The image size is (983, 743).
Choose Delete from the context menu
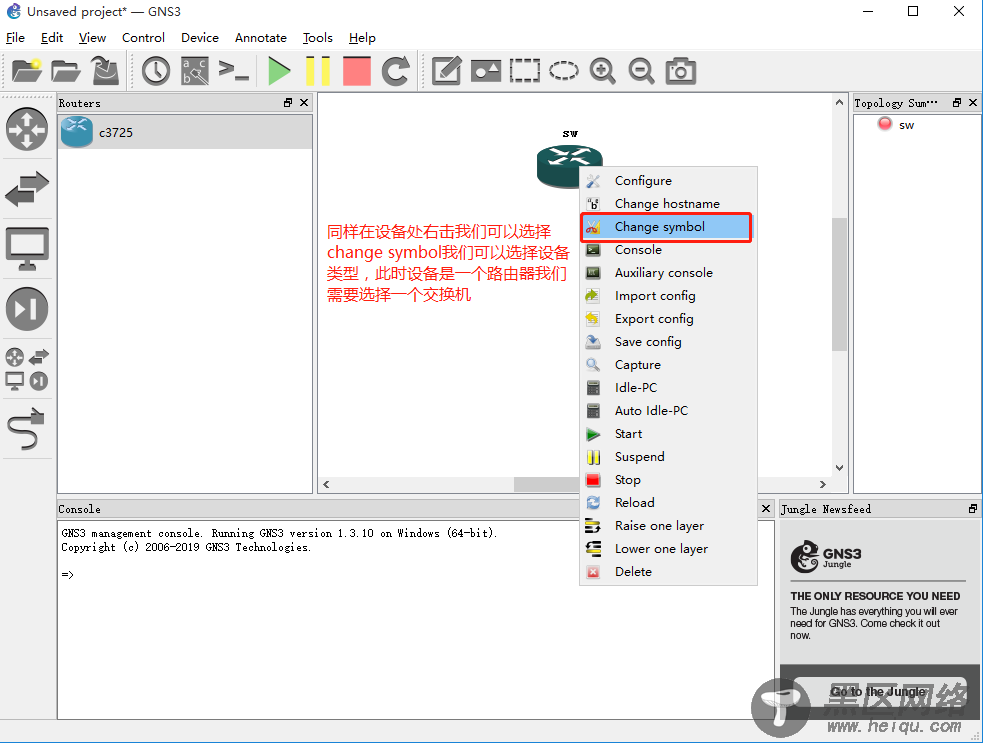tap(668, 572)
